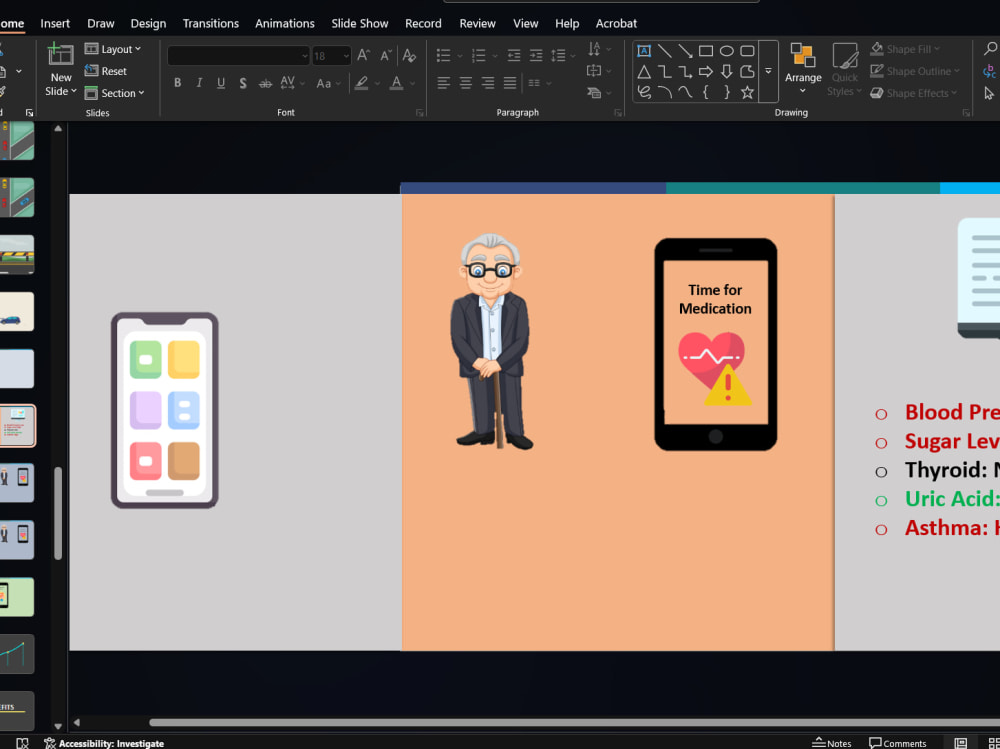
Task: Toggle center text alignment
Action: [466, 83]
